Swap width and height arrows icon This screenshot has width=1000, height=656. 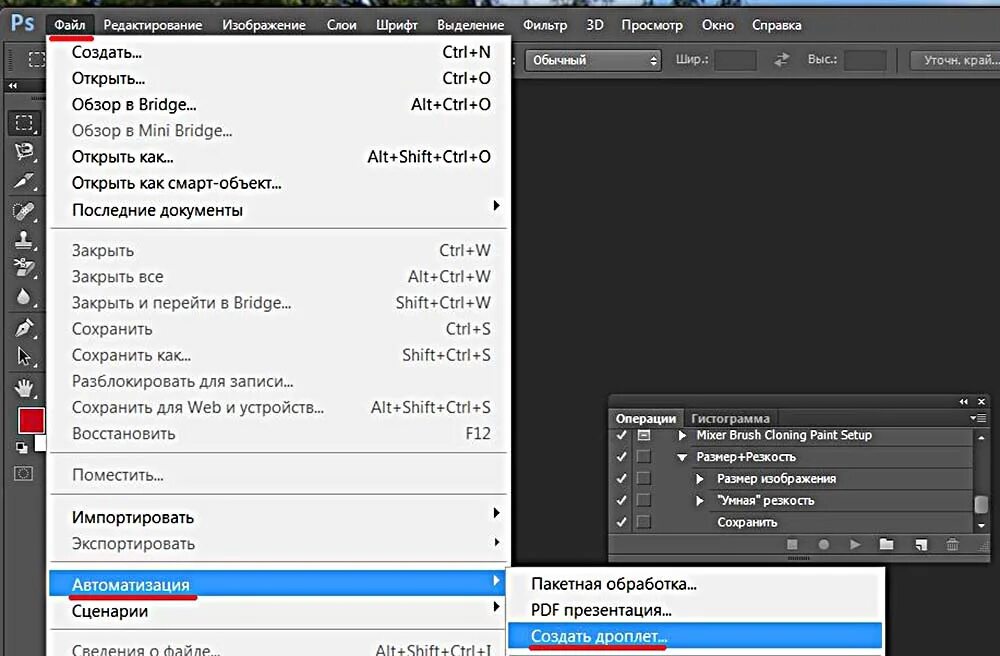pyautogui.click(x=781, y=60)
